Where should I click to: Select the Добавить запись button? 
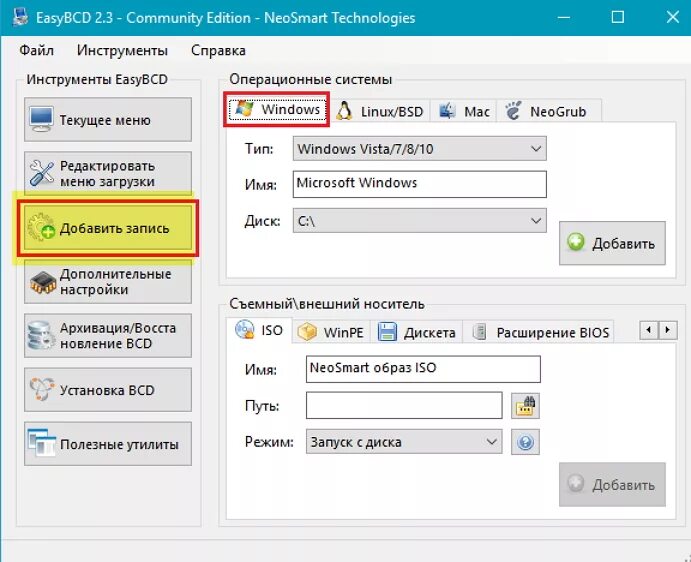click(x=108, y=228)
